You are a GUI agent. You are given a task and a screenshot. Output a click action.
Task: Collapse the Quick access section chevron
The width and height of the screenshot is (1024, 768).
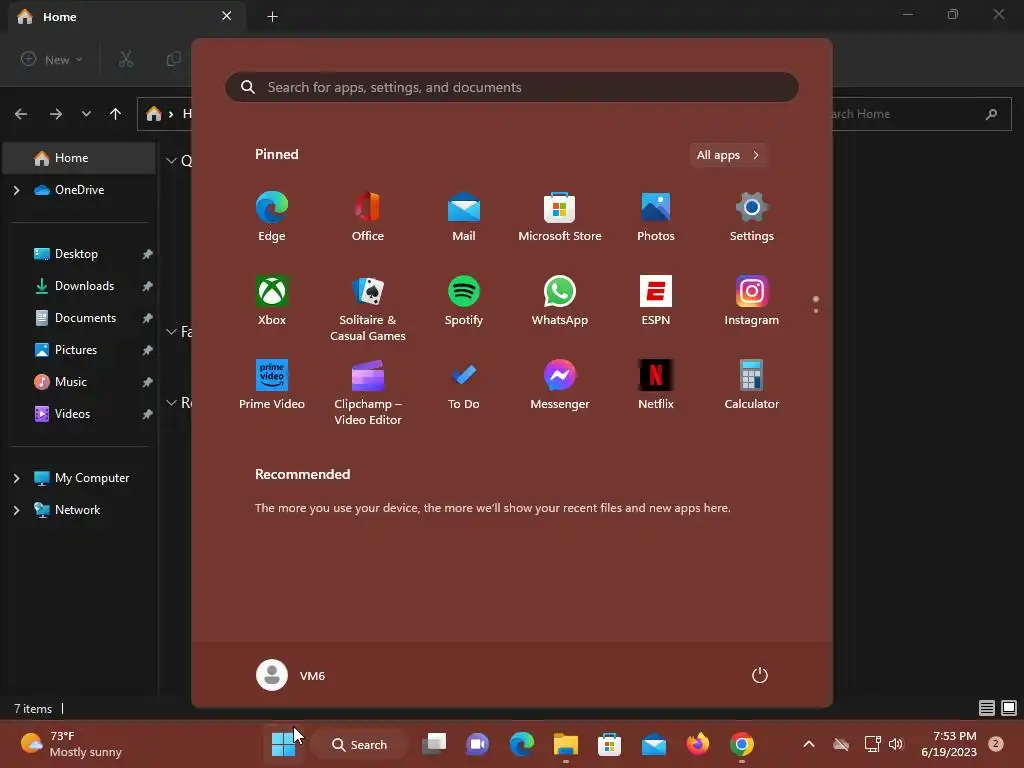coord(171,161)
